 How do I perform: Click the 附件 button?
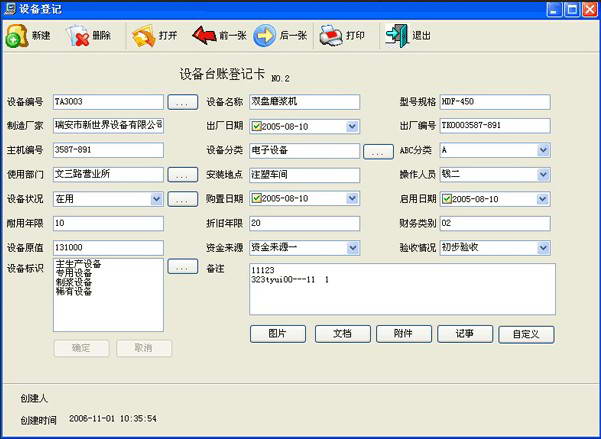pos(404,334)
